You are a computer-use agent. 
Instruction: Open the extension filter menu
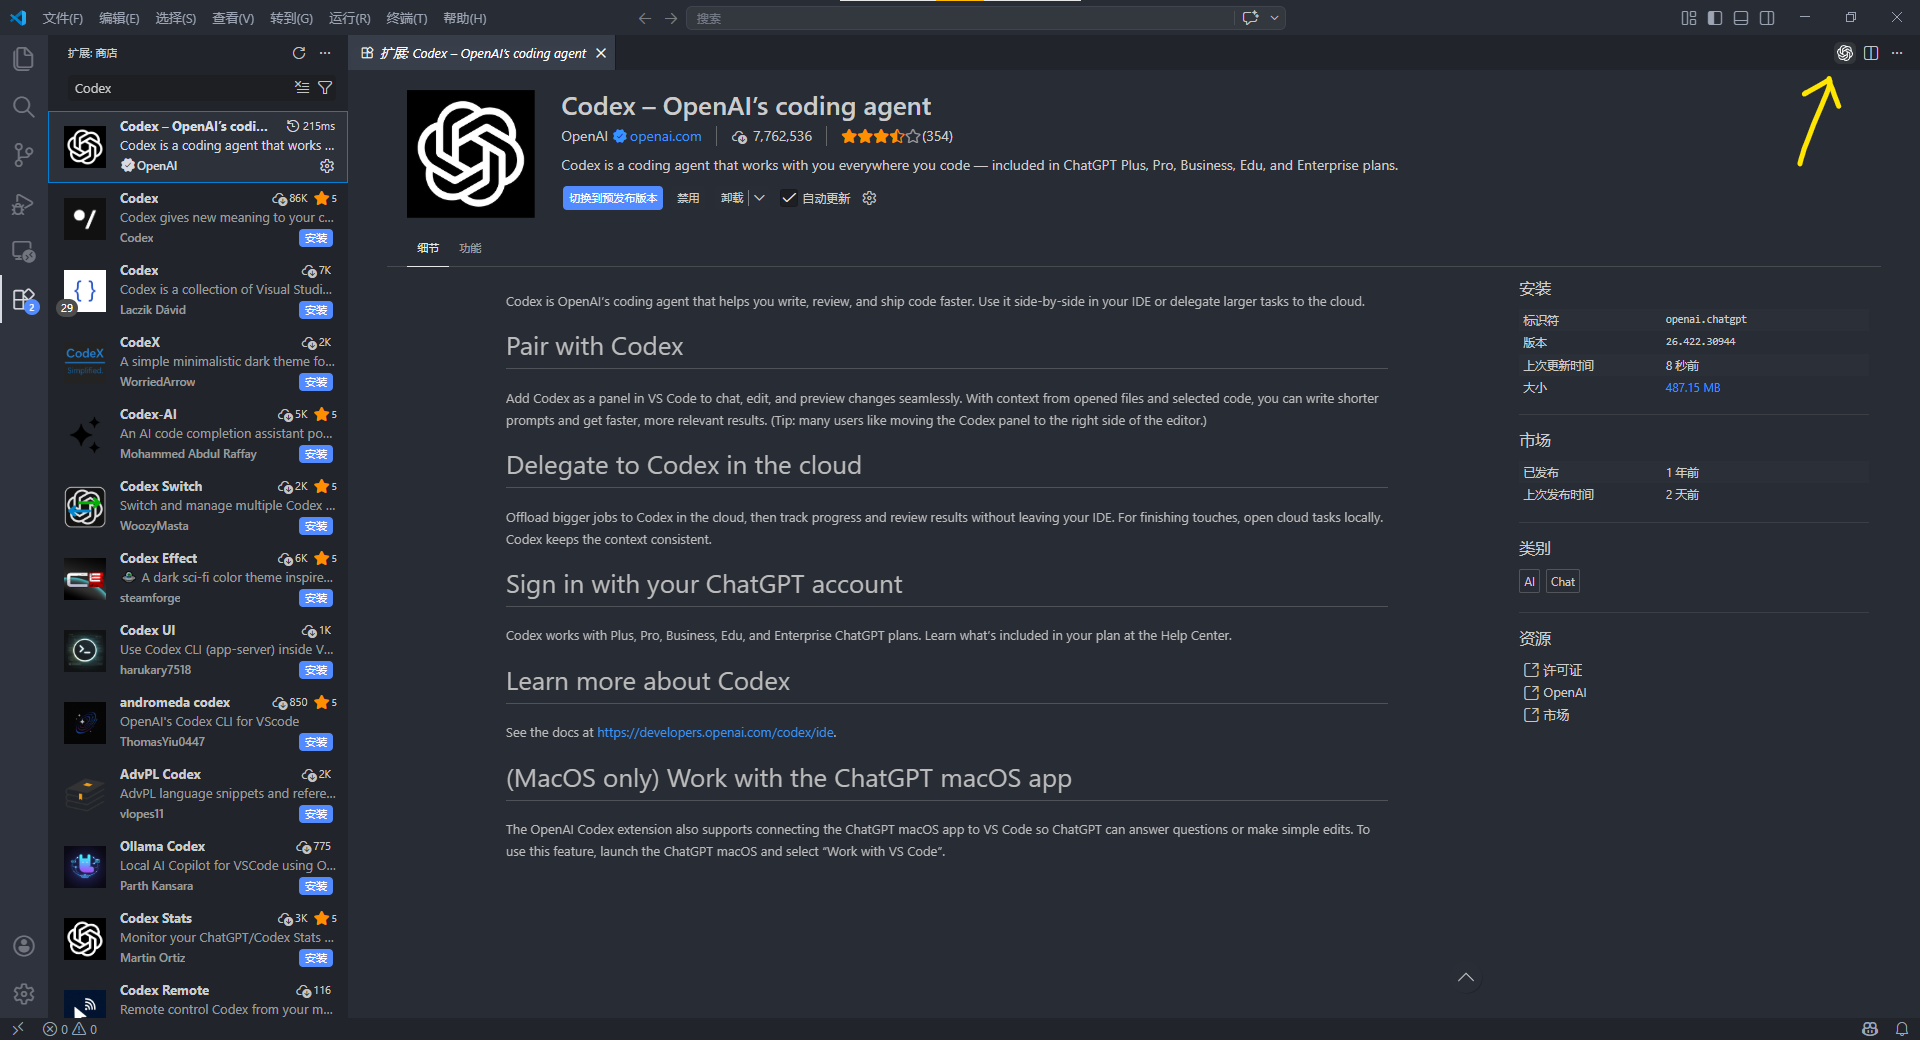click(325, 88)
